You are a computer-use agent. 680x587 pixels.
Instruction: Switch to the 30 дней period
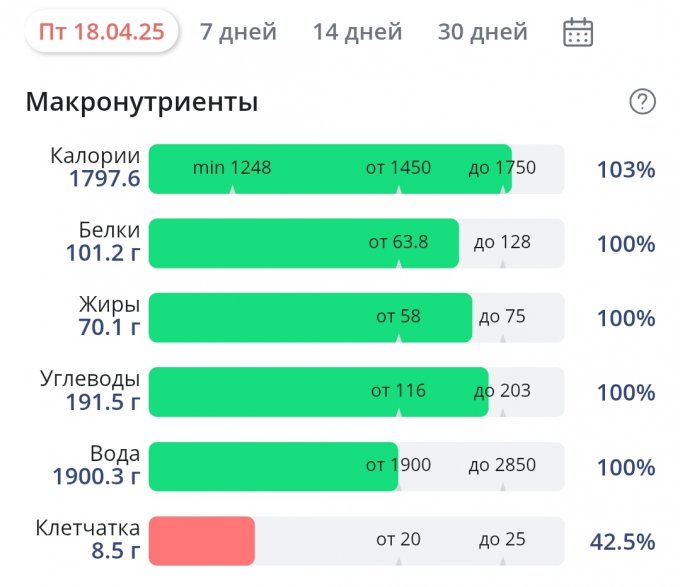(x=482, y=32)
